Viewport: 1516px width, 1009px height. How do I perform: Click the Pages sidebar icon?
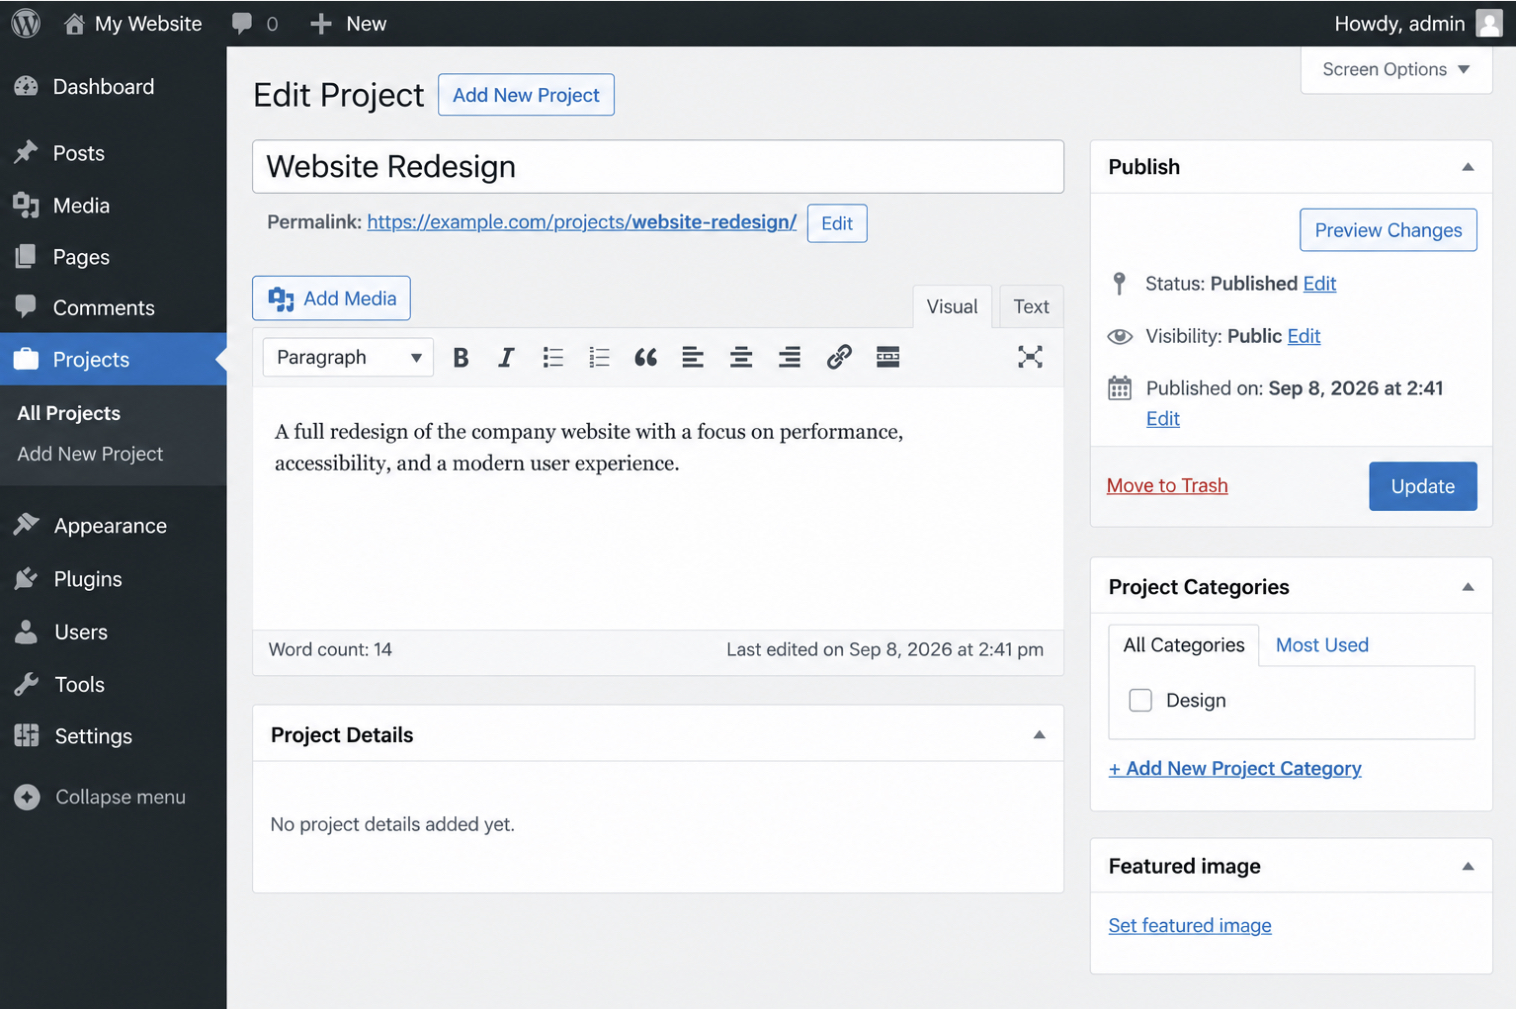(x=26, y=256)
